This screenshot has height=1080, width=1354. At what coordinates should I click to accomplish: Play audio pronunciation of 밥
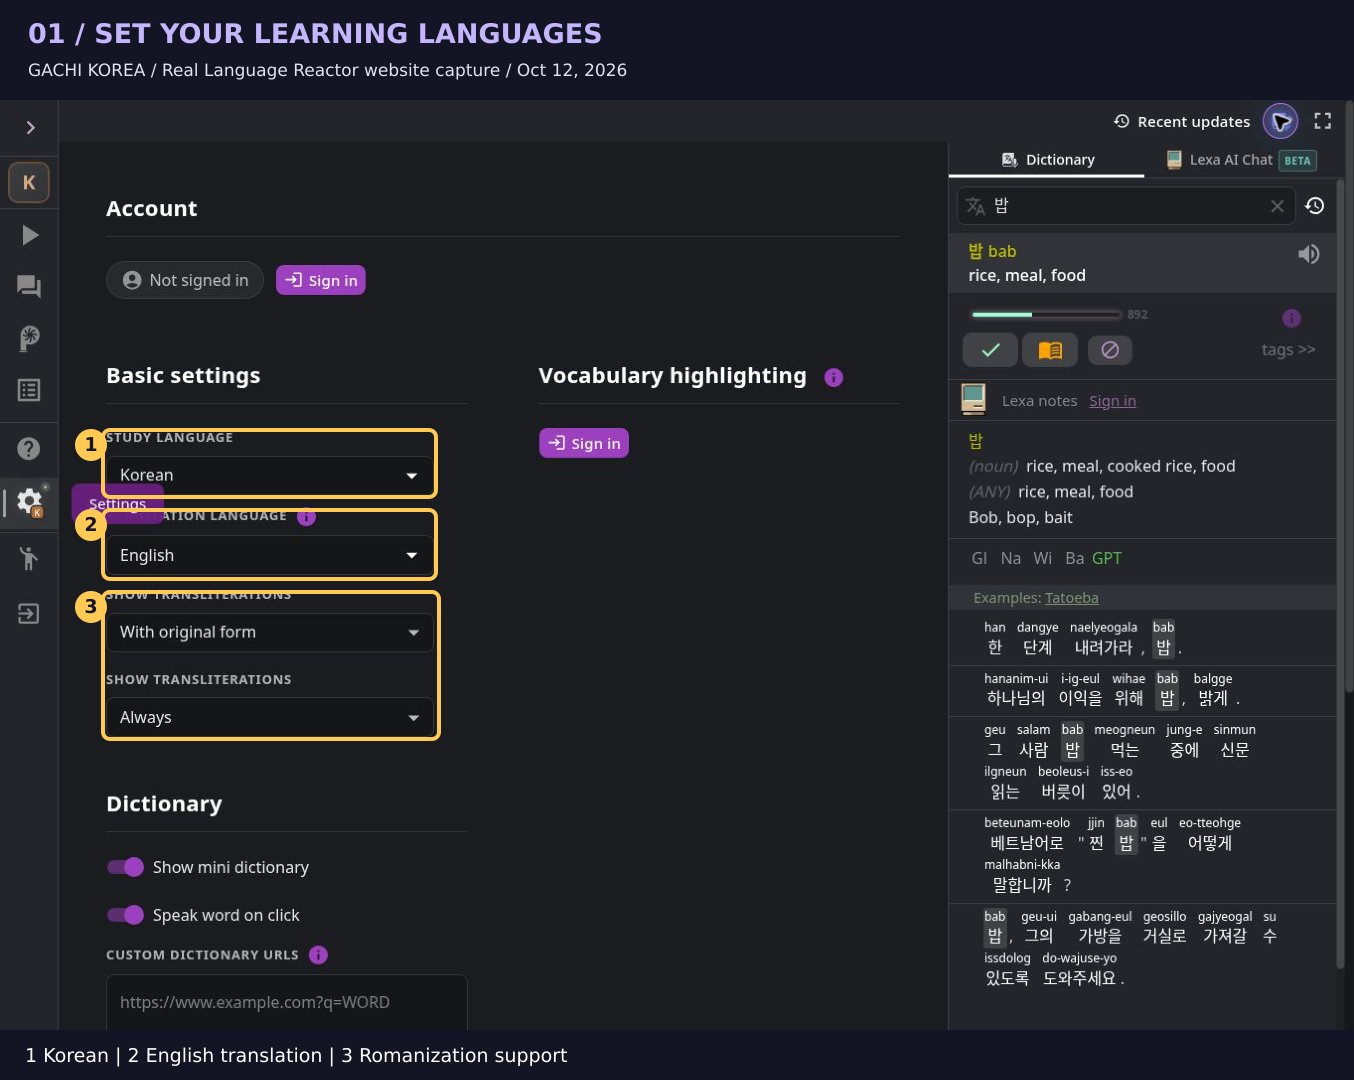(x=1308, y=254)
